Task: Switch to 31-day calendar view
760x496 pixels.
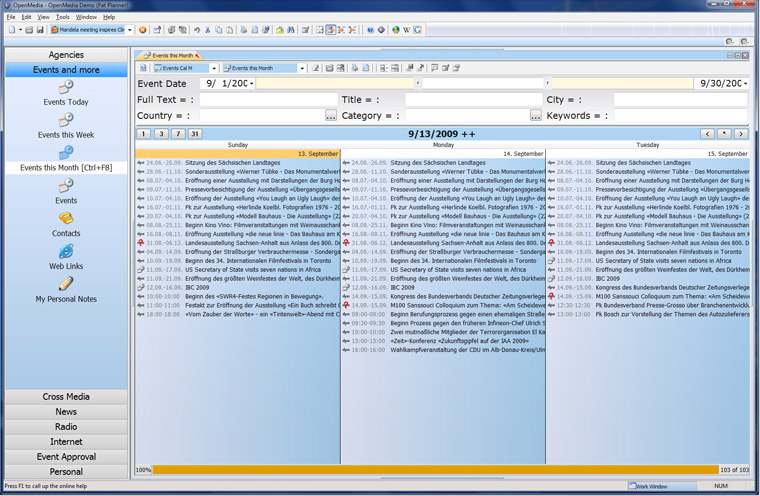Action: 195,133
